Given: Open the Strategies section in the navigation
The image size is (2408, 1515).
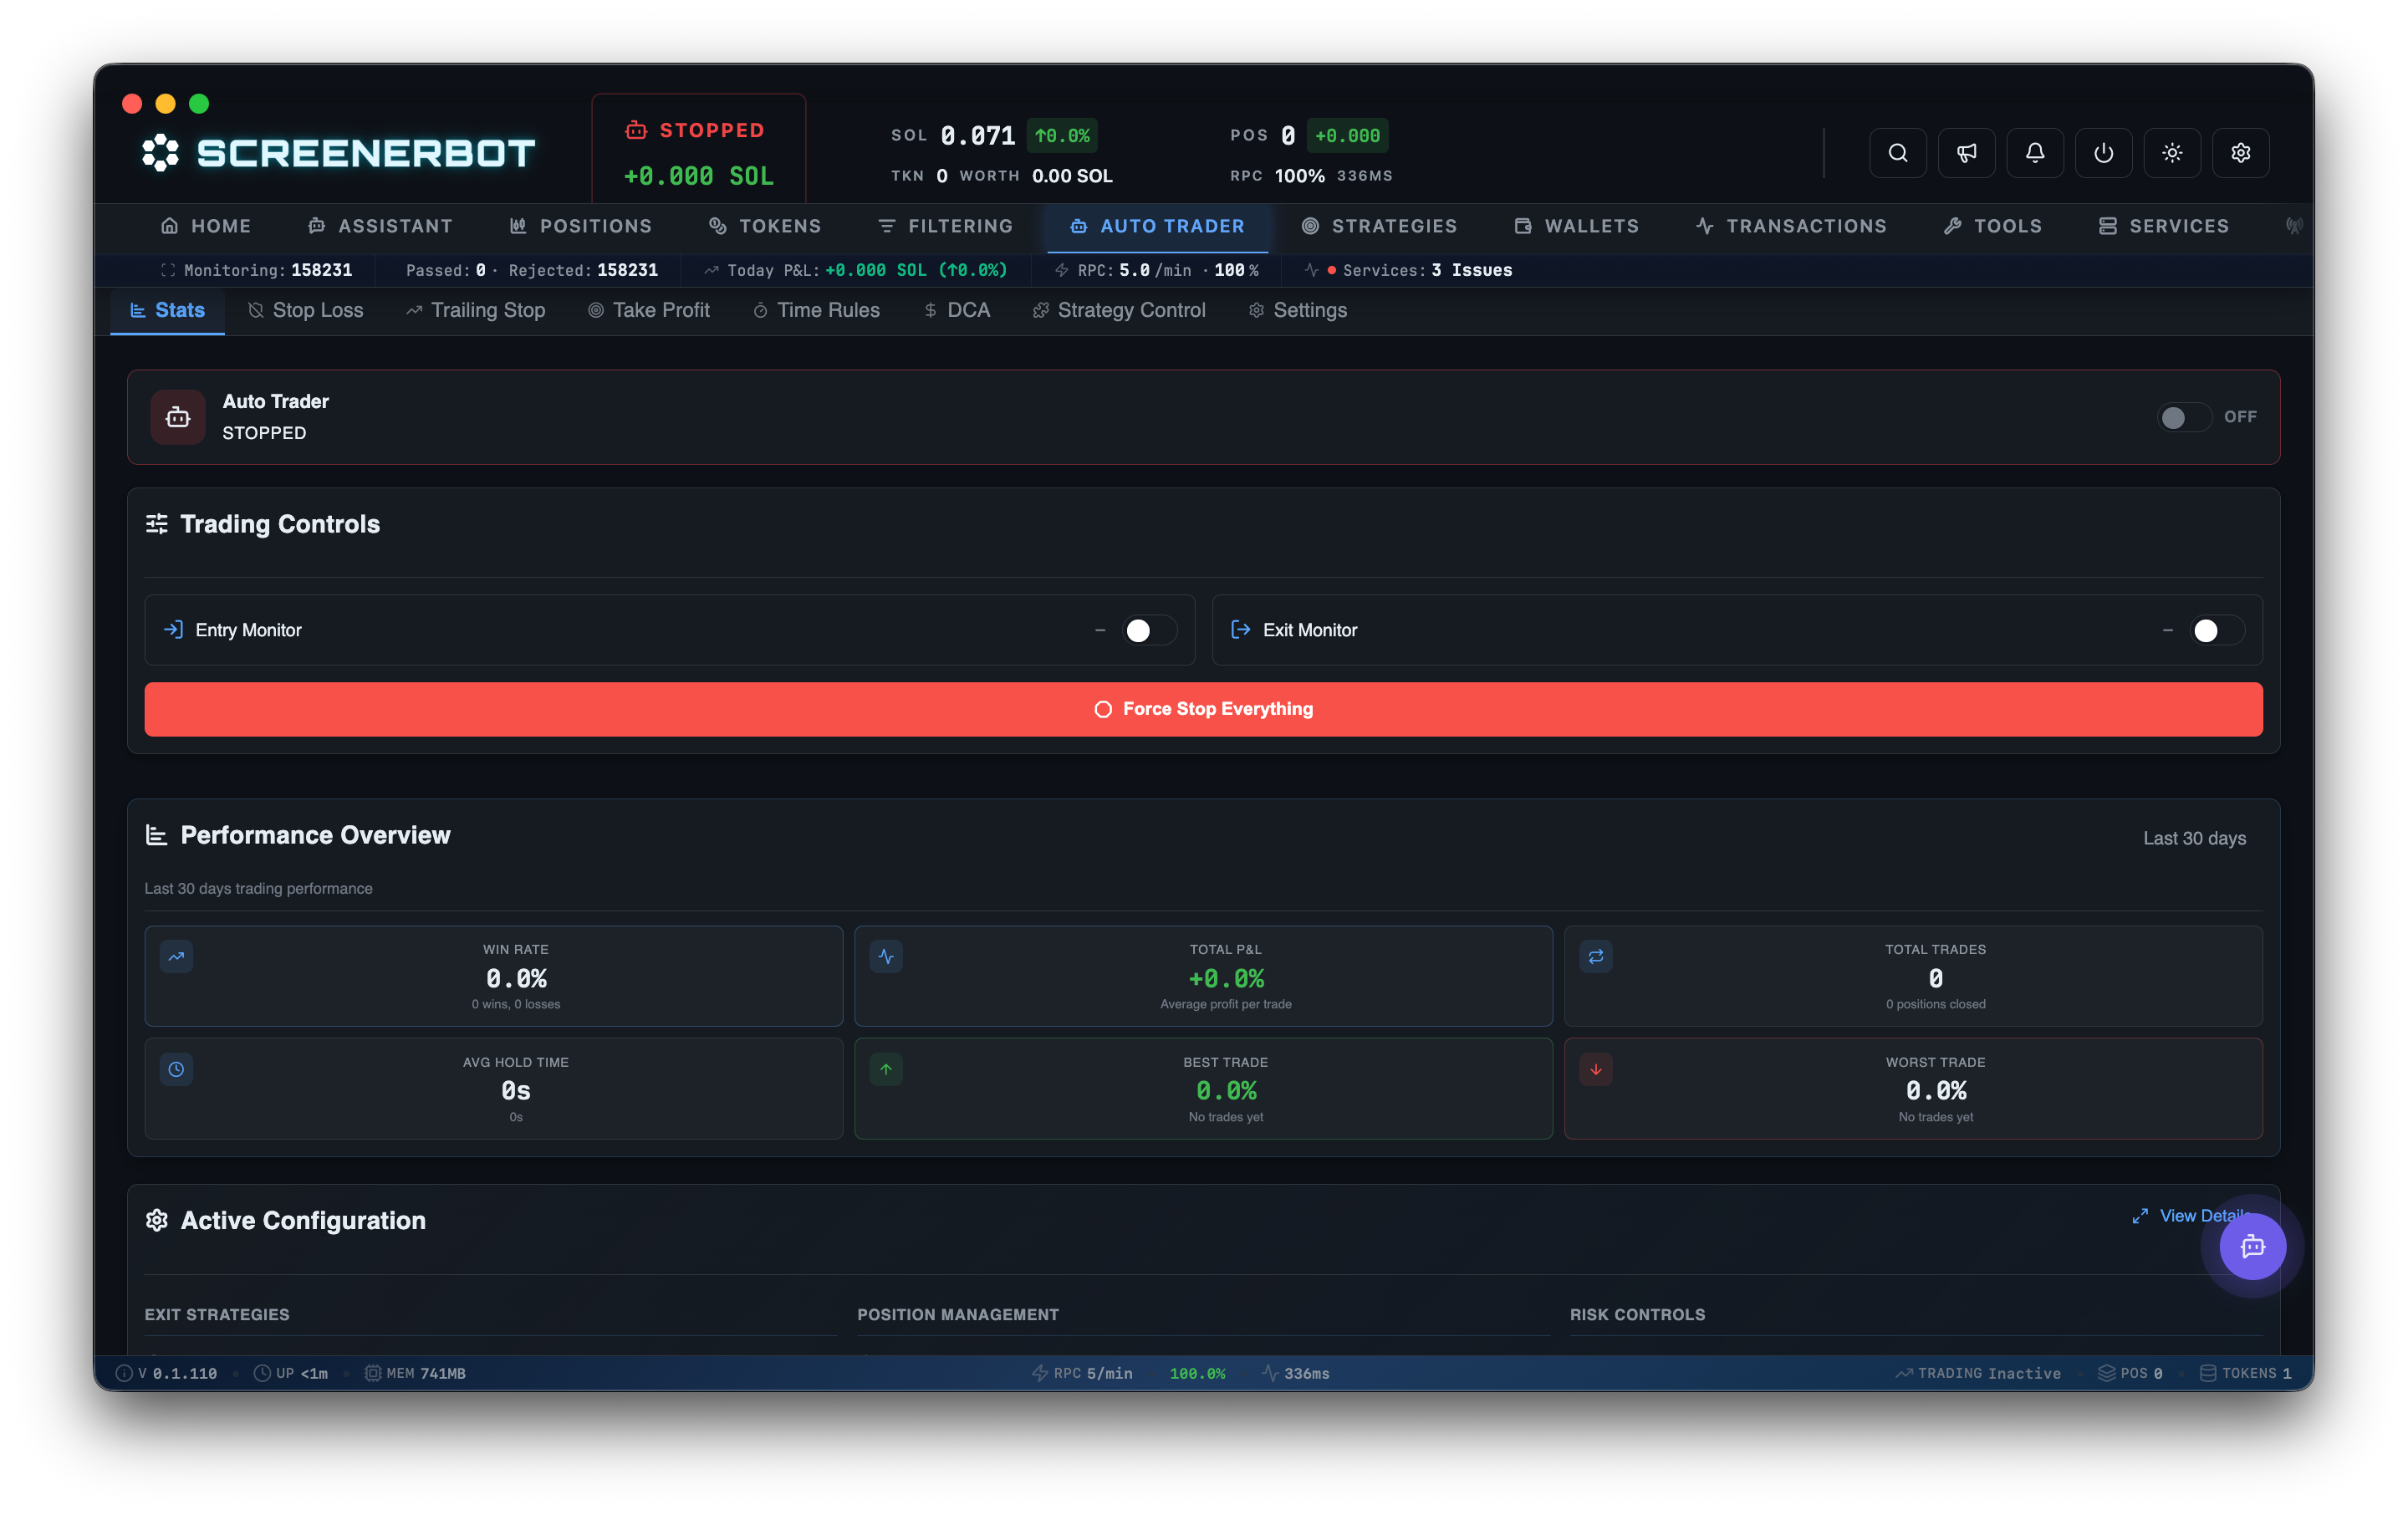Looking at the screenshot, I should pos(1381,225).
